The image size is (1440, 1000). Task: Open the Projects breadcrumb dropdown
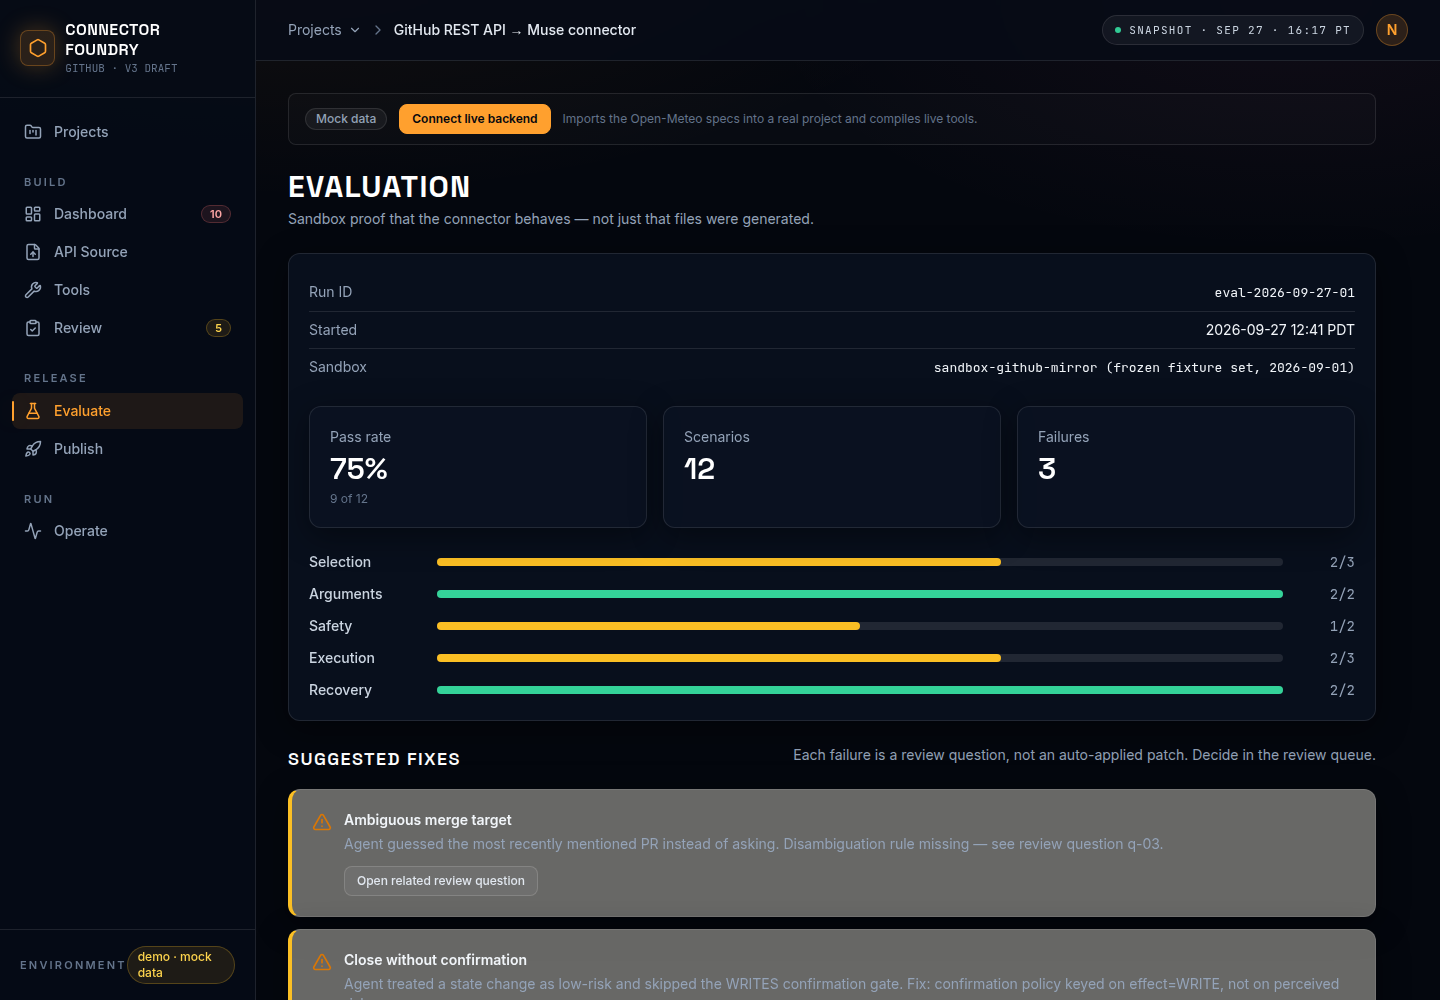click(x=324, y=30)
